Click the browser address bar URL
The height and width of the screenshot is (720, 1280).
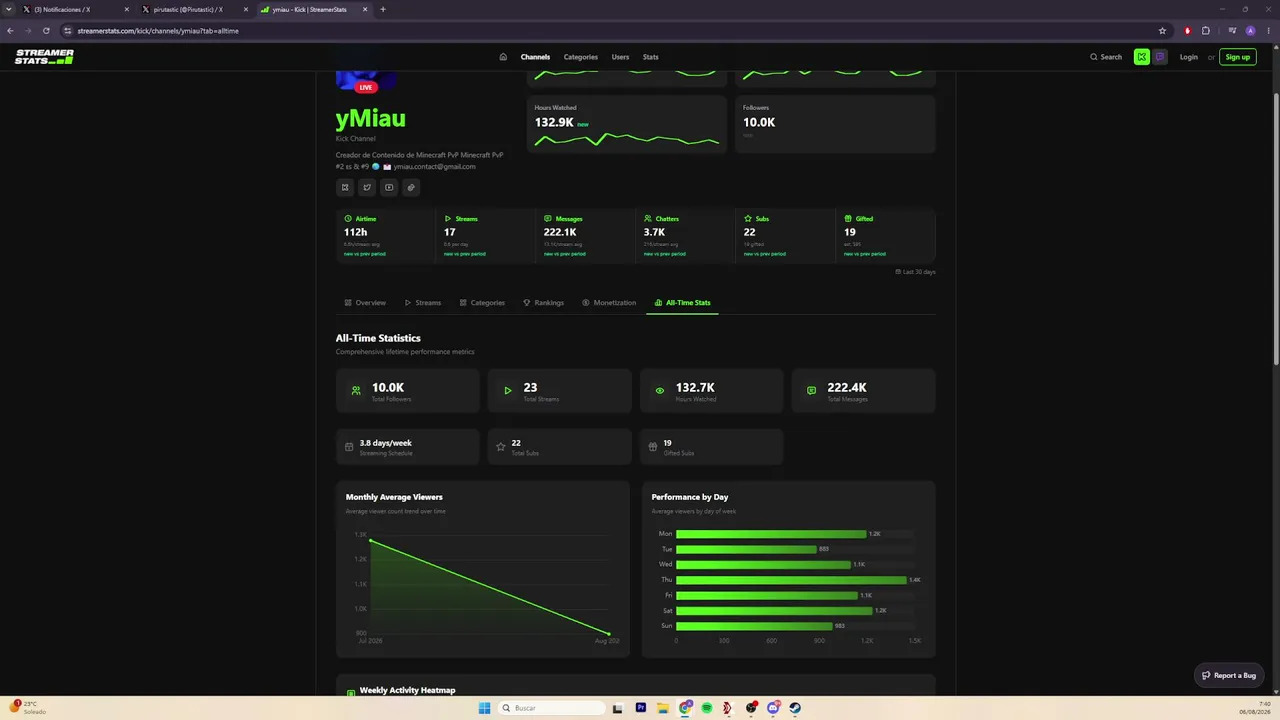coord(158,31)
